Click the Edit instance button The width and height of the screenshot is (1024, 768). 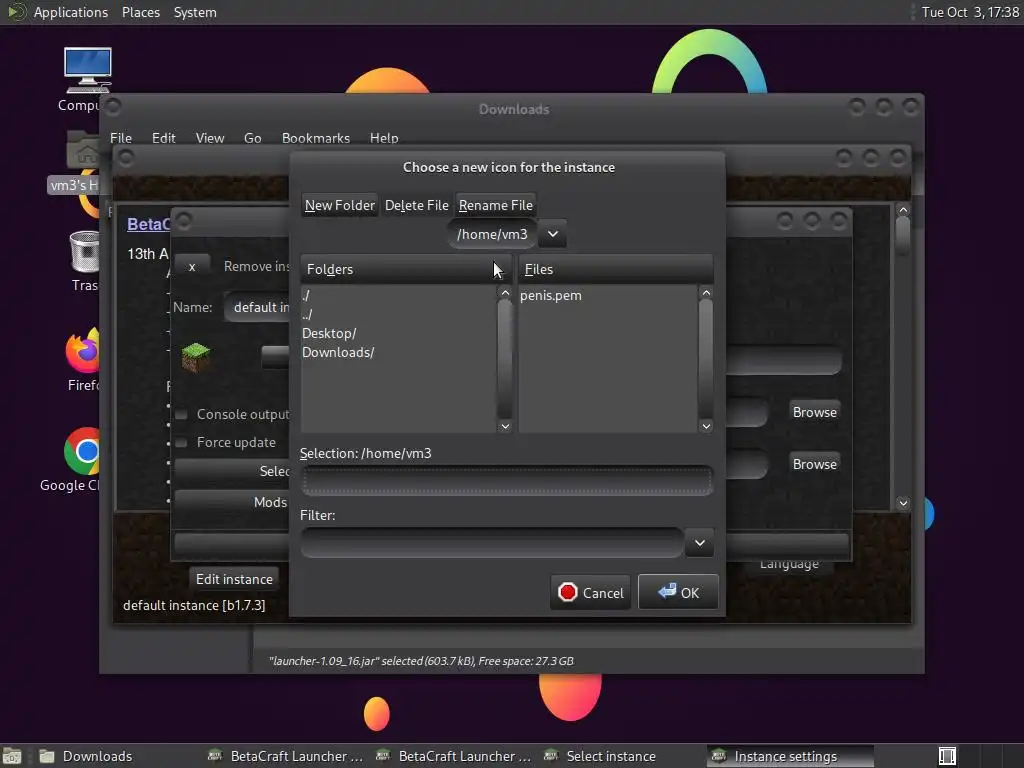coord(234,579)
